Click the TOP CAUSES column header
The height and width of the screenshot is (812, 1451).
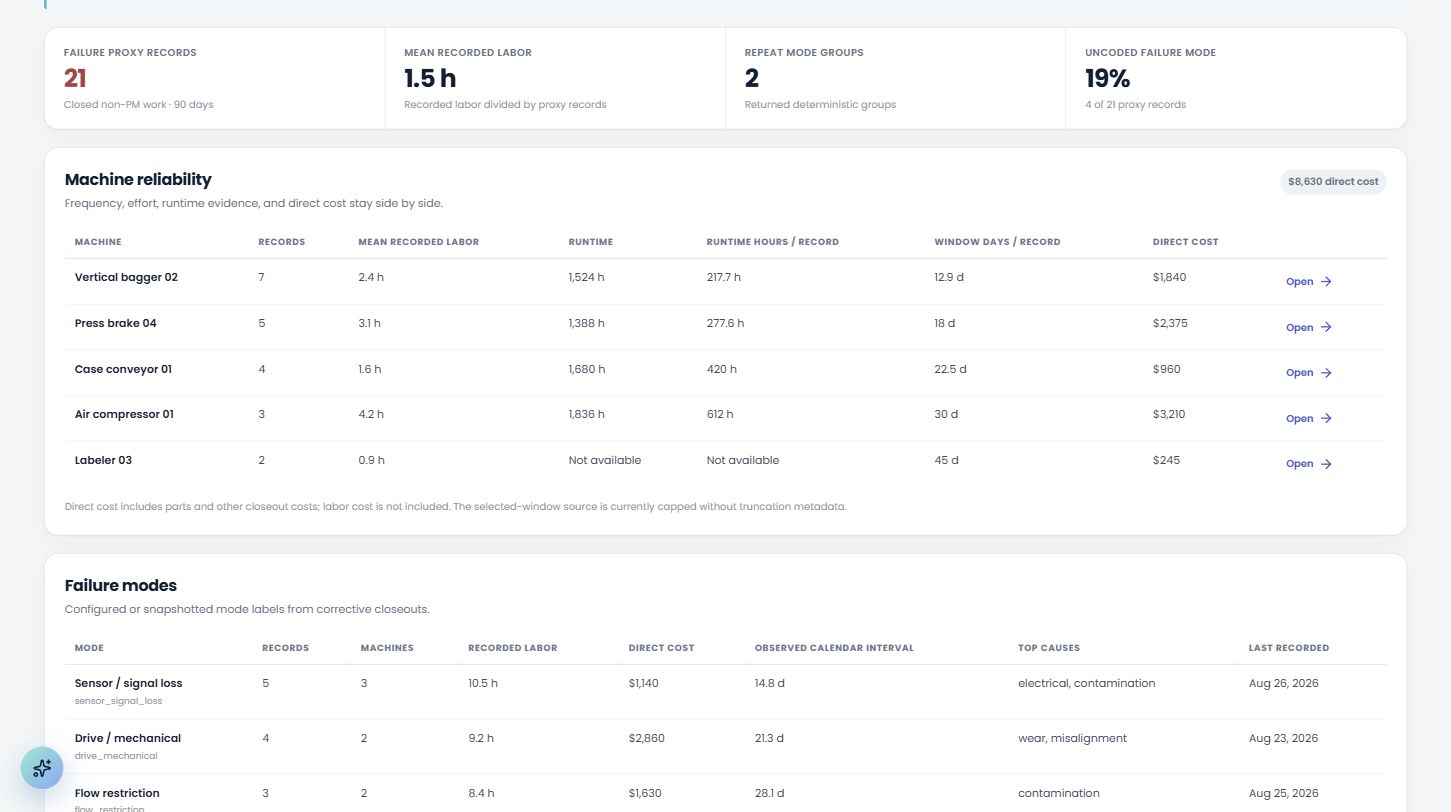[x=1048, y=648]
